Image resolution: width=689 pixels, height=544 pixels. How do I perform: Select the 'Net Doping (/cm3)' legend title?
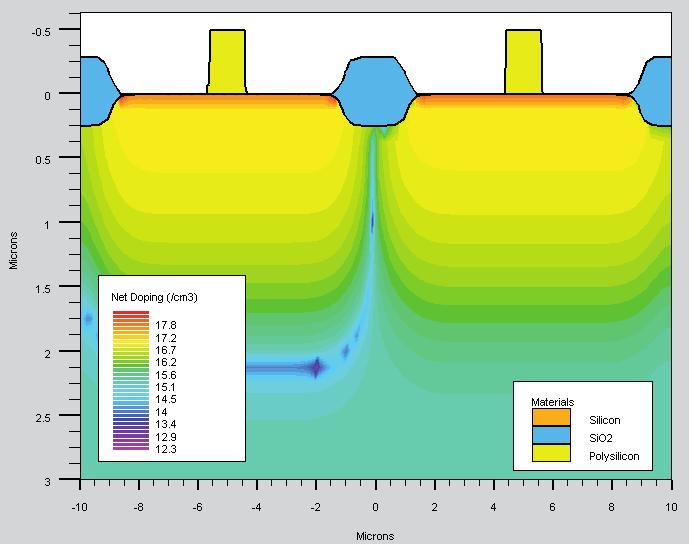tap(154, 297)
